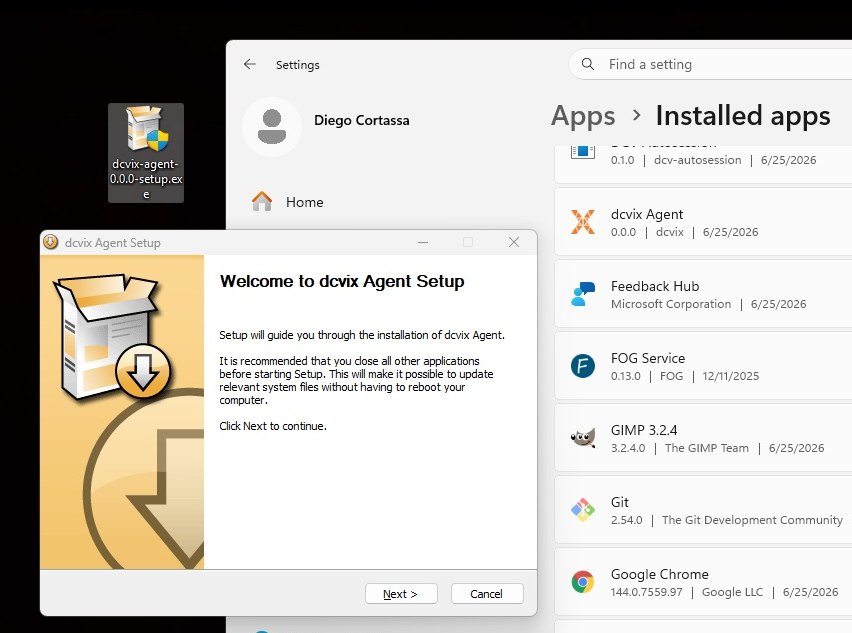Click the Git app icon
Viewport: 852px width, 633px height.
[x=582, y=510]
